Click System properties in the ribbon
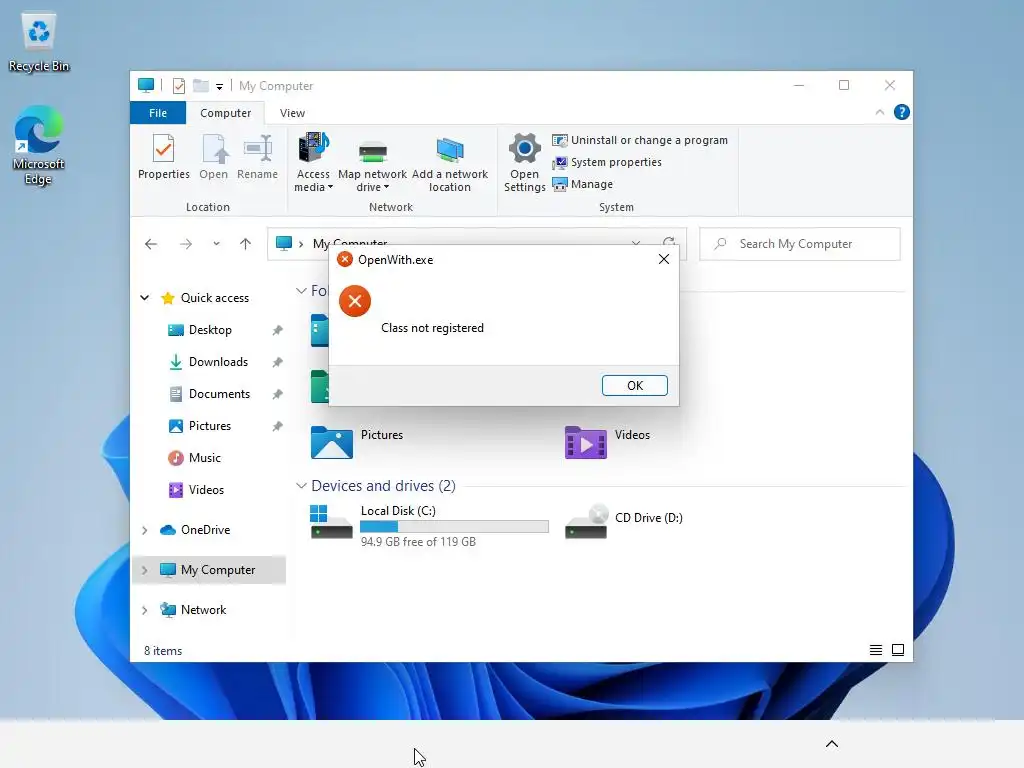1024x768 pixels. 607,162
